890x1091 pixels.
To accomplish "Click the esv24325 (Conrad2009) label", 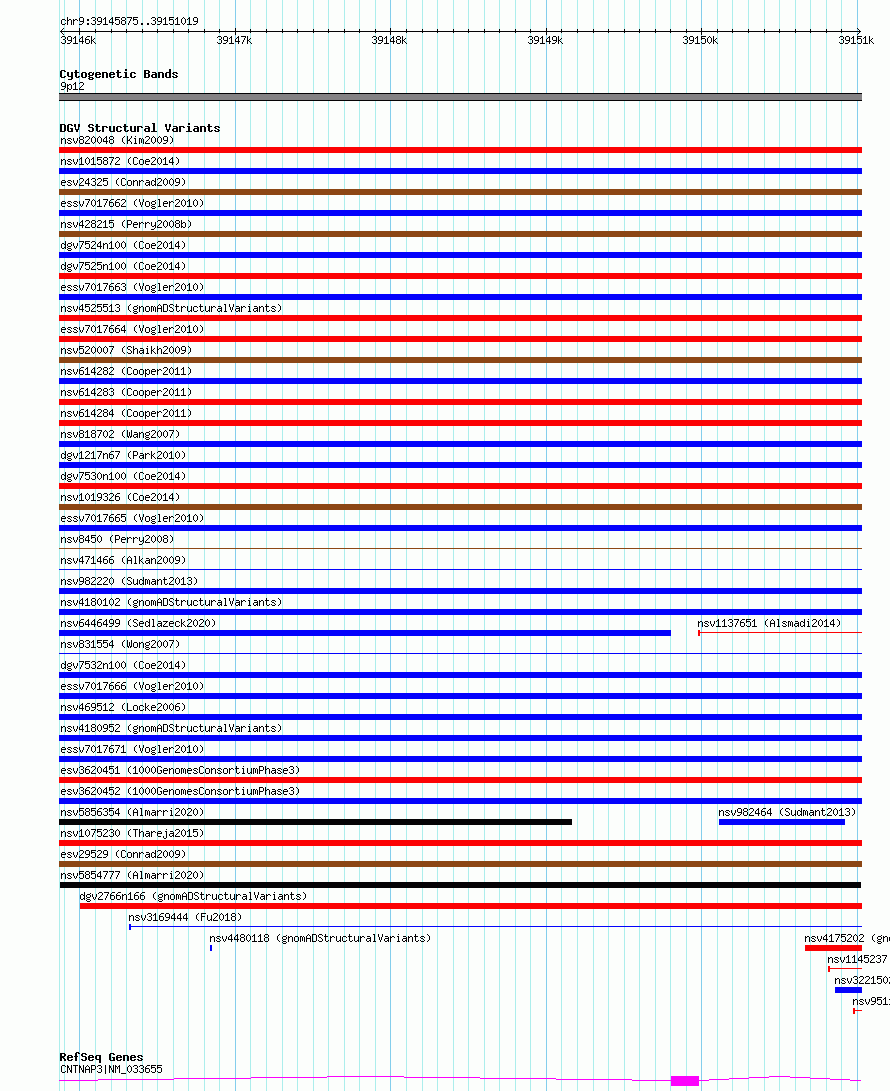I will coord(123,182).
